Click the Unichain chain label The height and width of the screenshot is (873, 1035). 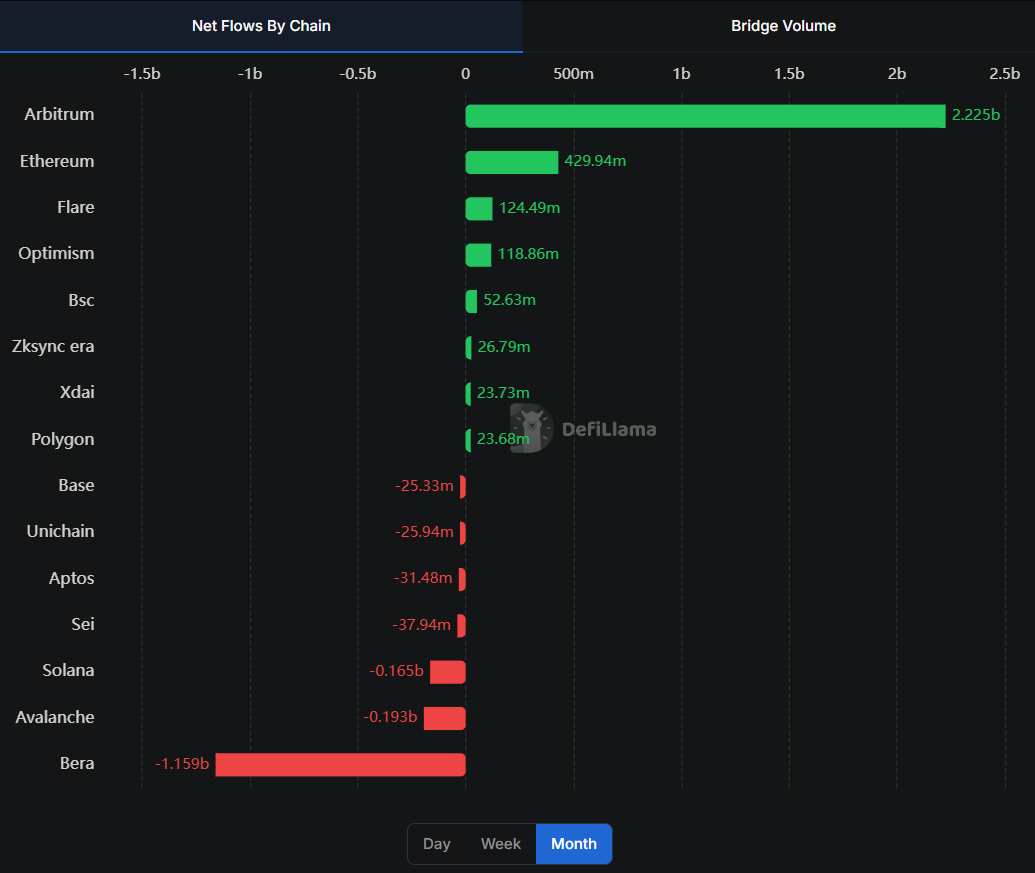coord(60,531)
